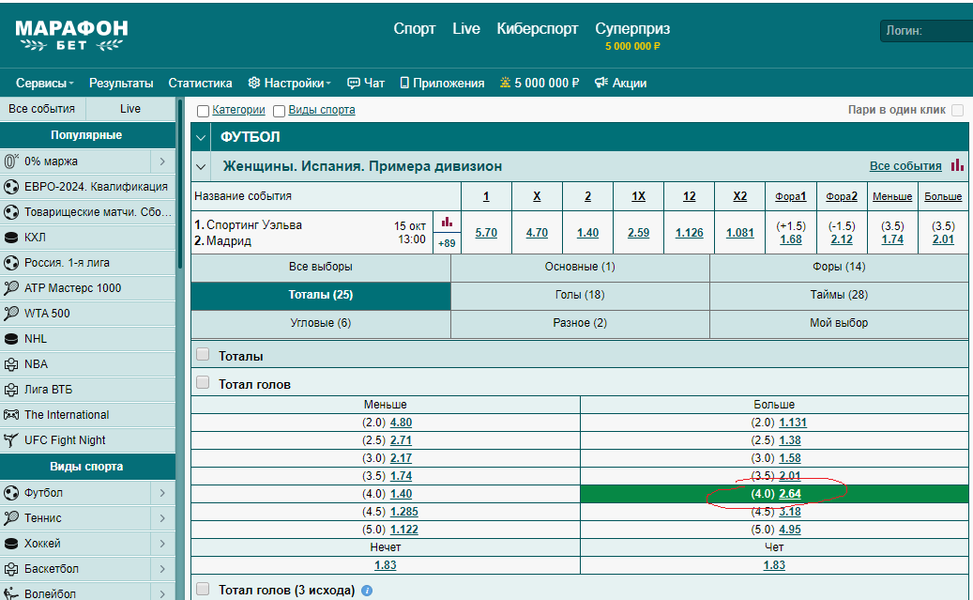This screenshot has width=973, height=600.
Task: Click the 5.70 odds for outcome 1
Action: [x=486, y=232]
